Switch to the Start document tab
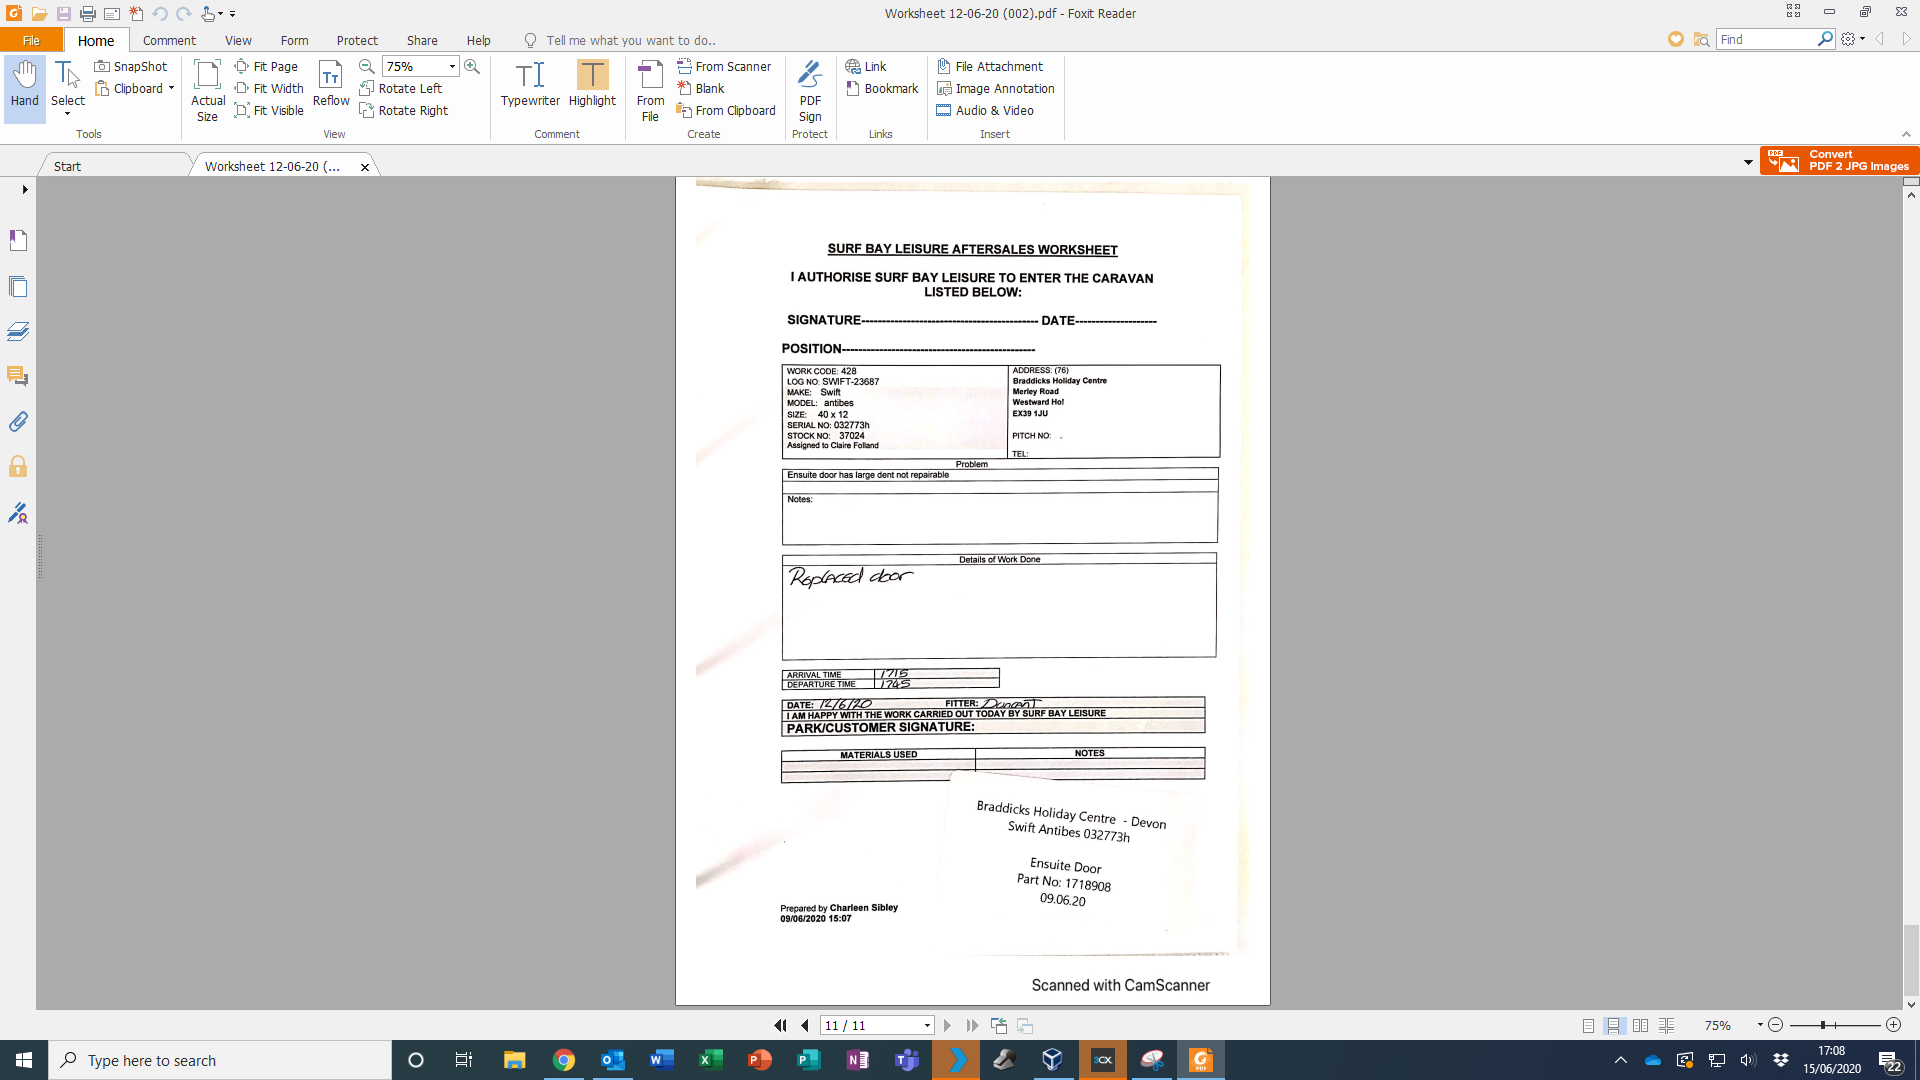Image resolution: width=1920 pixels, height=1080 pixels. point(68,166)
